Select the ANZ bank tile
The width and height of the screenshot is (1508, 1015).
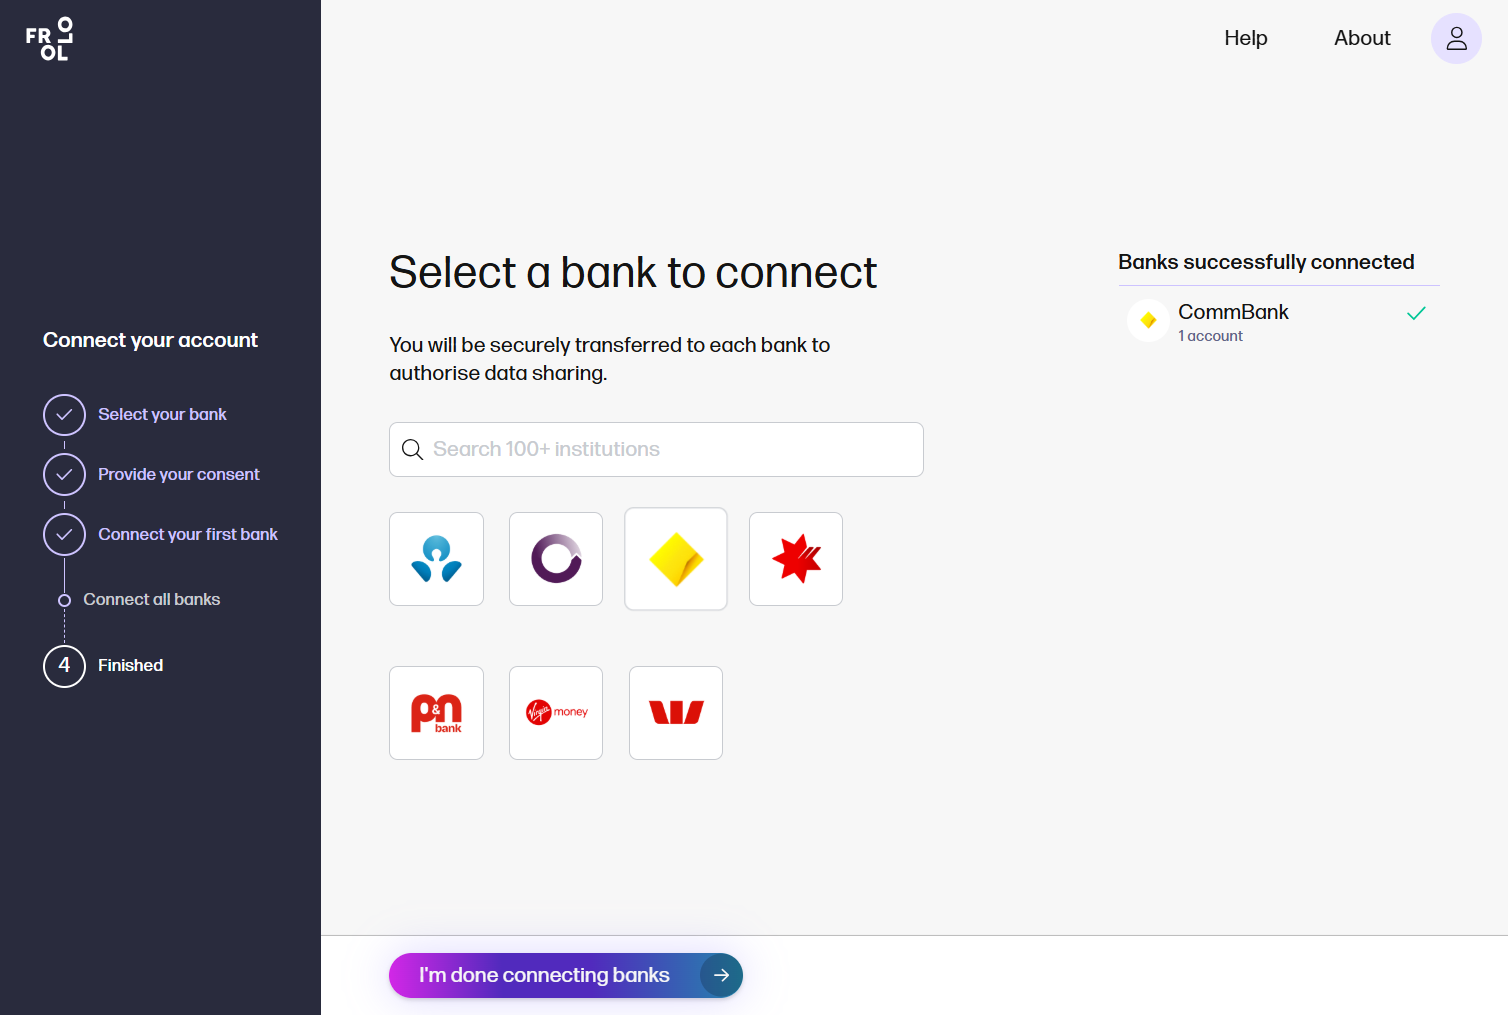point(436,559)
